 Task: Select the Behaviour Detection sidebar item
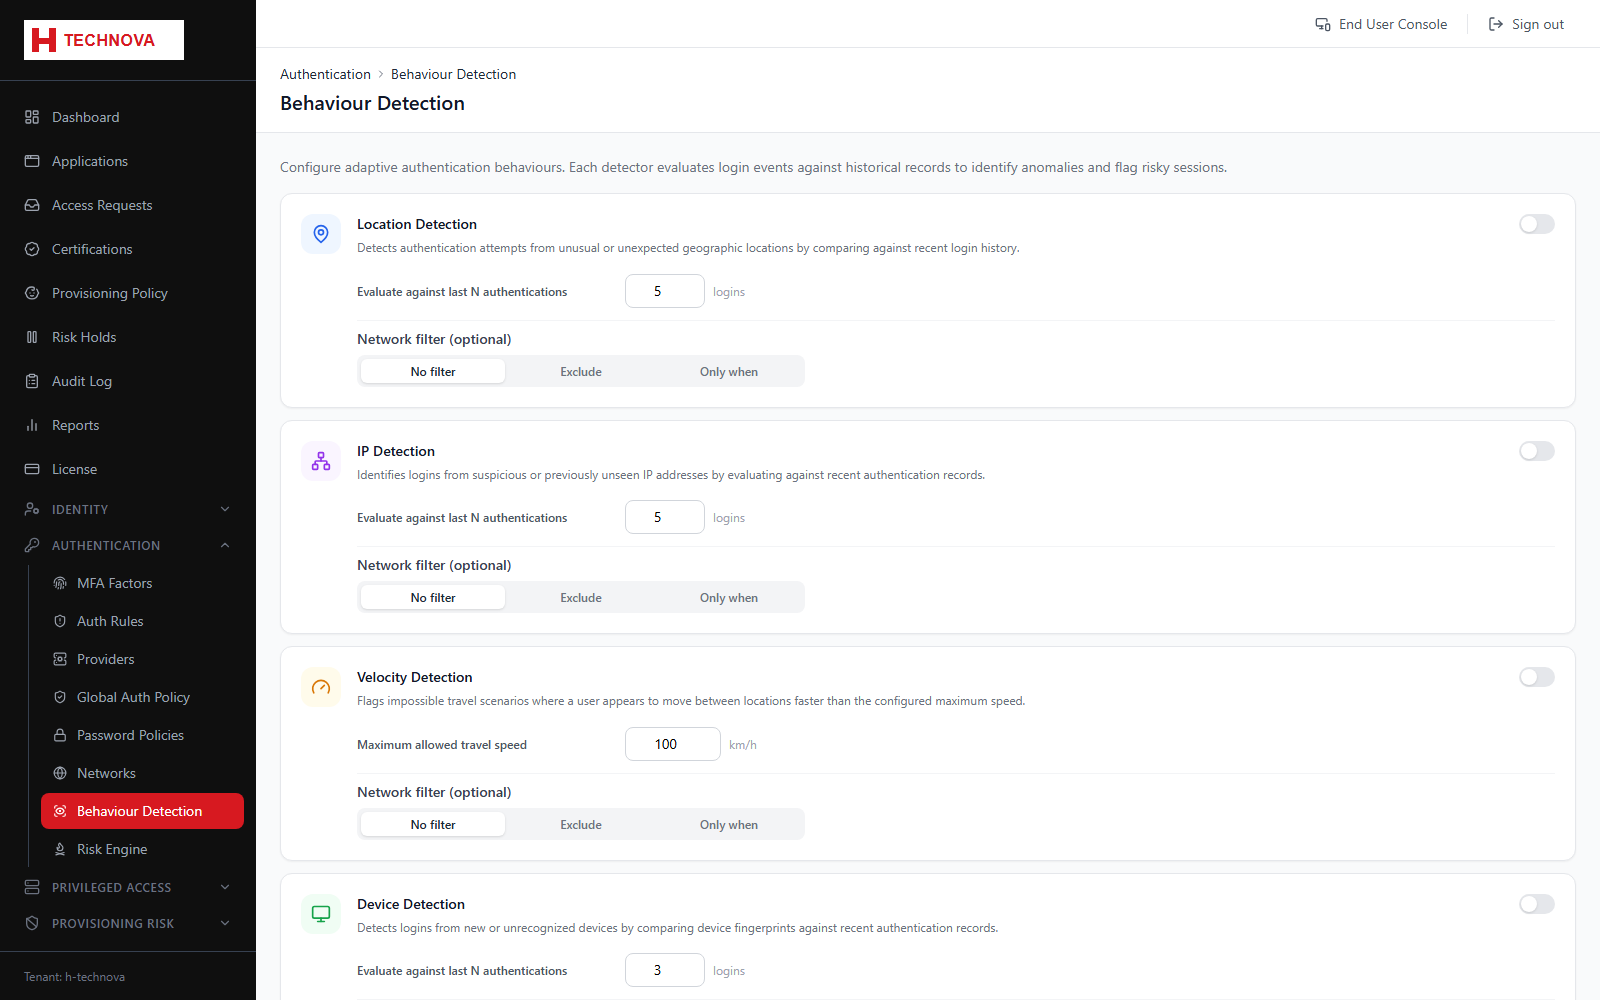pyautogui.click(x=142, y=811)
